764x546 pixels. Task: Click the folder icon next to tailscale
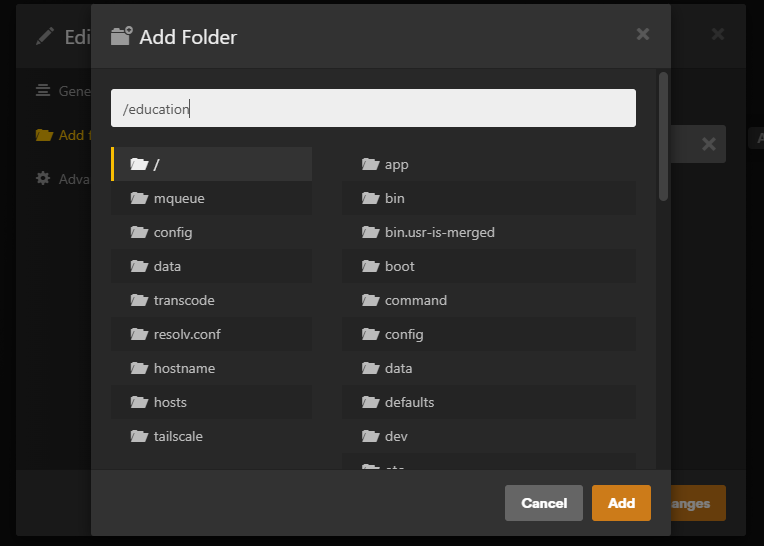(x=139, y=436)
